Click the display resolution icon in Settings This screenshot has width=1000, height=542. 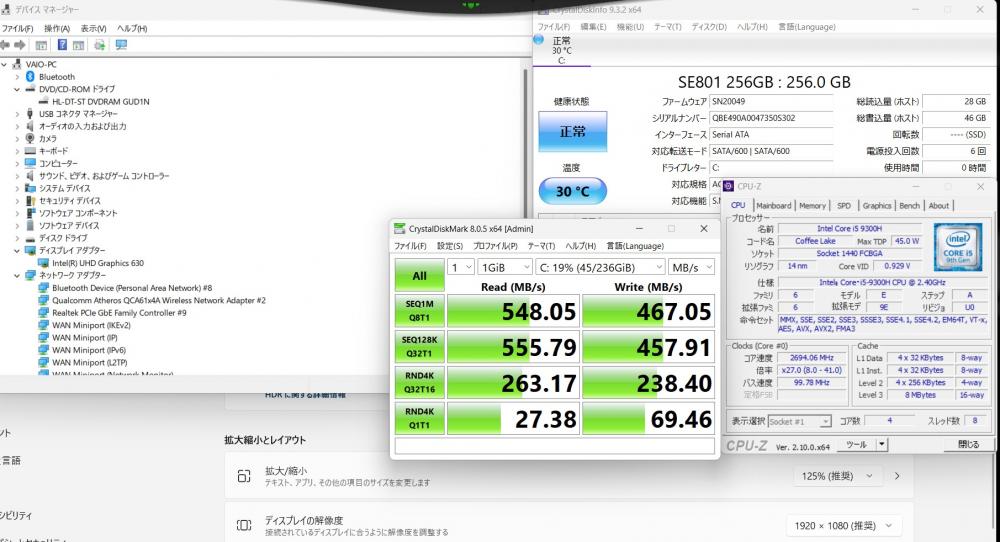(244, 525)
